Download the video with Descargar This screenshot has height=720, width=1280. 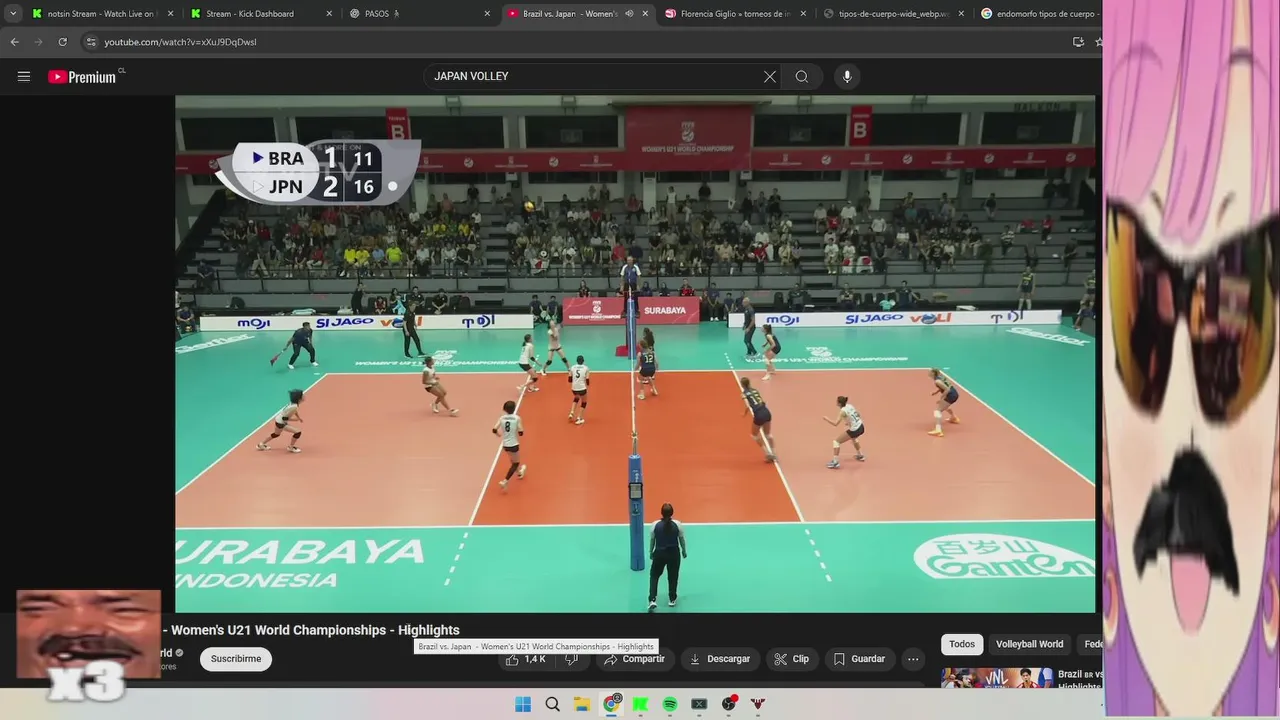[x=720, y=659]
